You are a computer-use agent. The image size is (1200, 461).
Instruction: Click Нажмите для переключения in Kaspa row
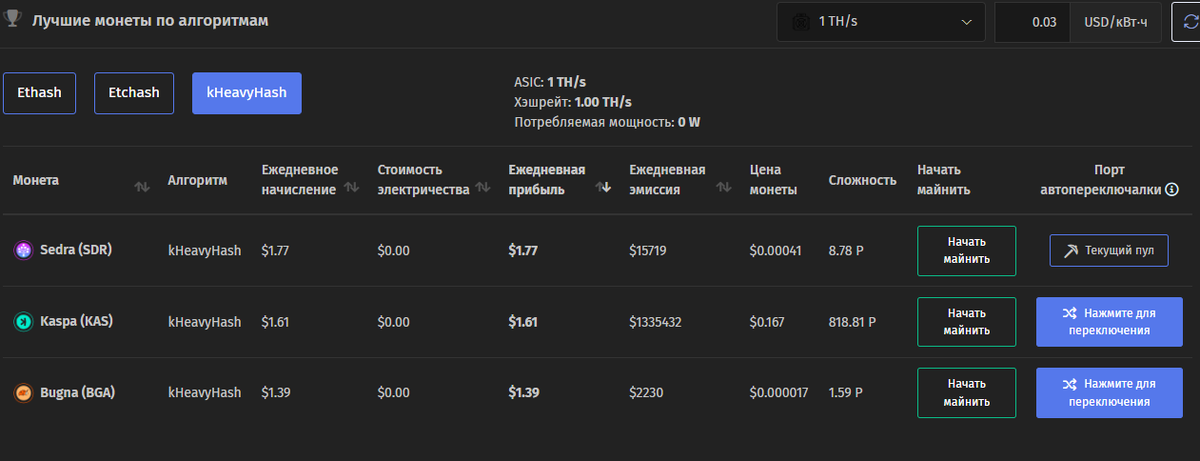pos(1109,322)
